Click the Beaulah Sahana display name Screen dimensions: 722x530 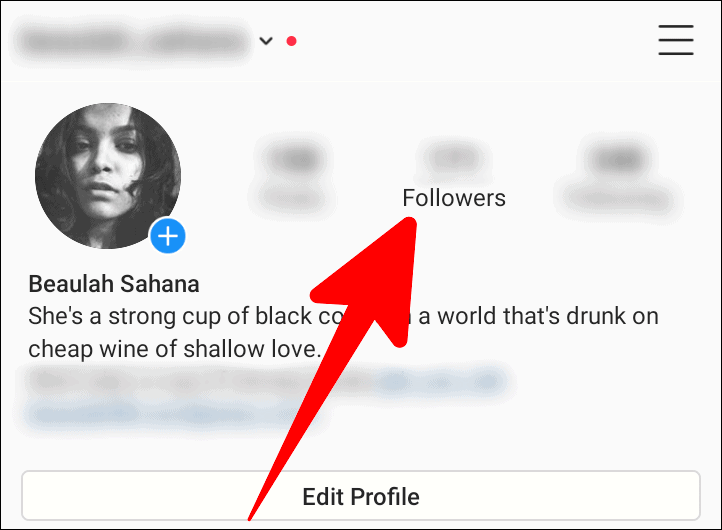click(114, 284)
